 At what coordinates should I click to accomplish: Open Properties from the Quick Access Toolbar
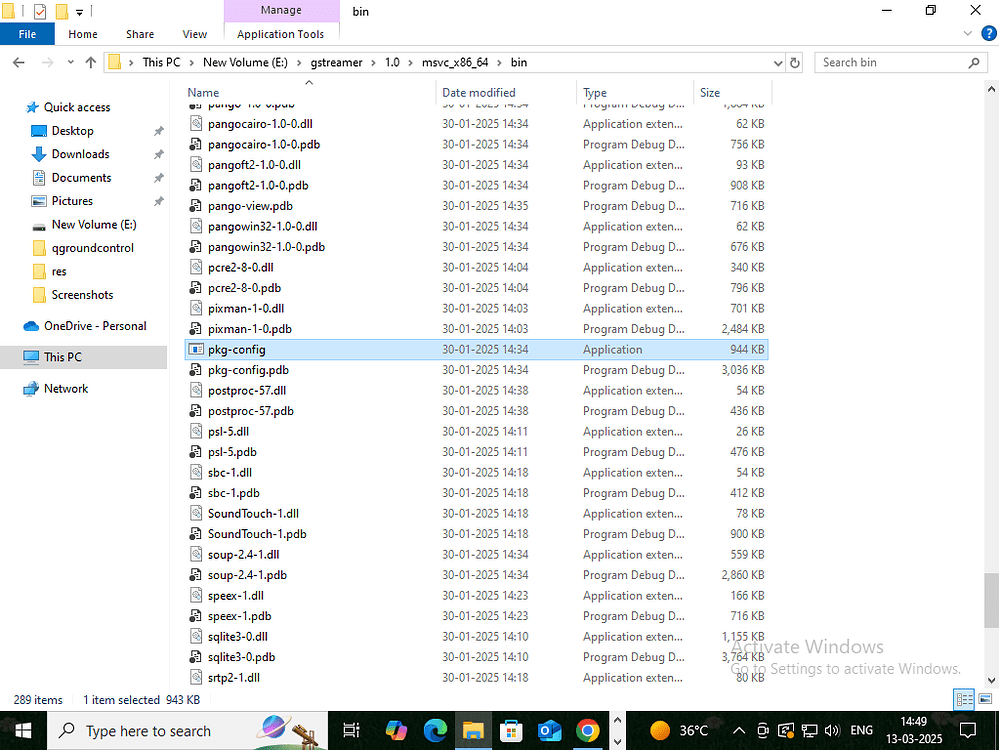[40, 10]
